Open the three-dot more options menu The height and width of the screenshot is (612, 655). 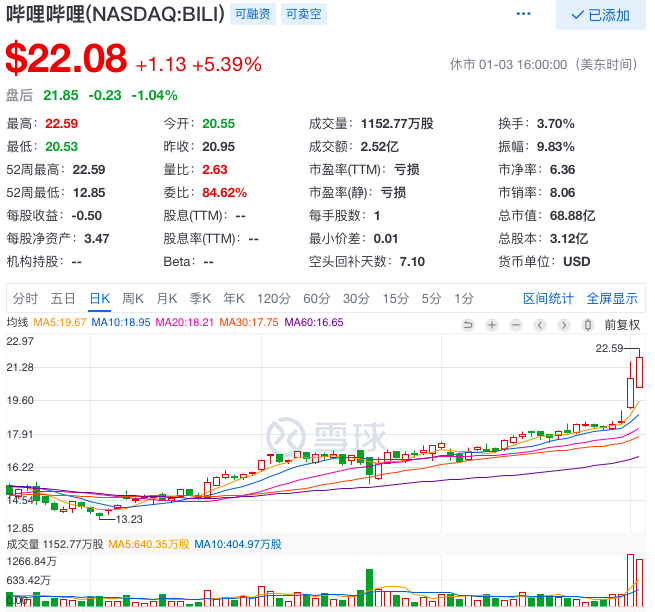(x=523, y=14)
